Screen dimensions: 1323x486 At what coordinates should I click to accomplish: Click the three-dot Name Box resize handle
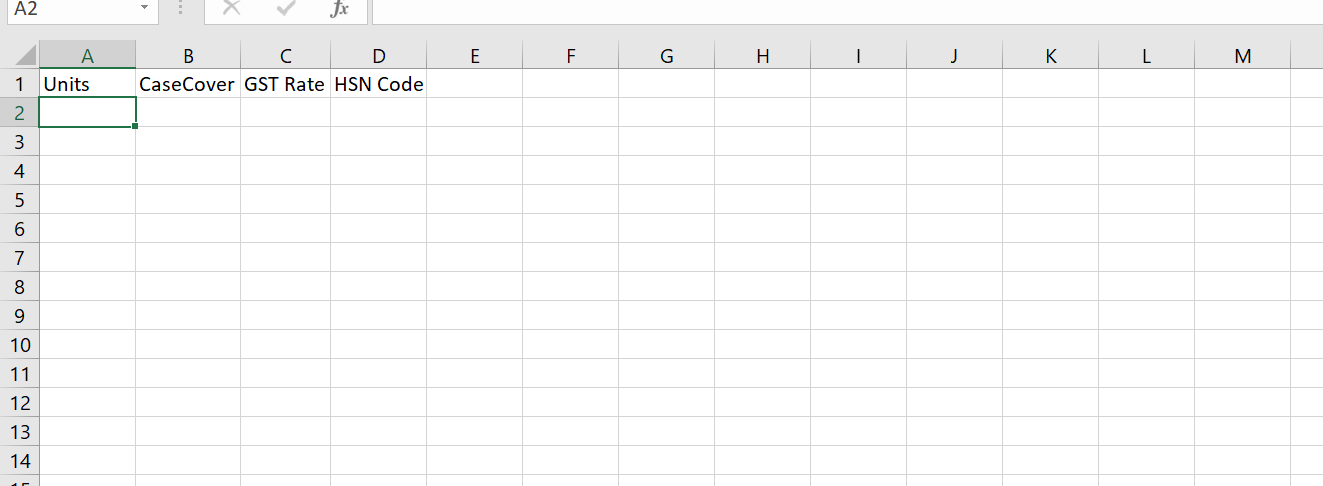[x=181, y=9]
